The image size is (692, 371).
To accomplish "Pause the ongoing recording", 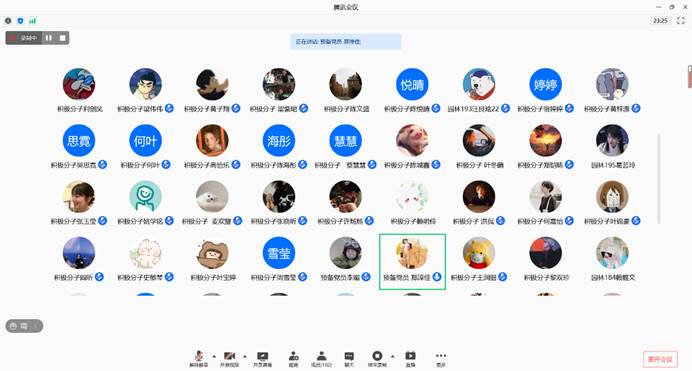I will 49,38.
